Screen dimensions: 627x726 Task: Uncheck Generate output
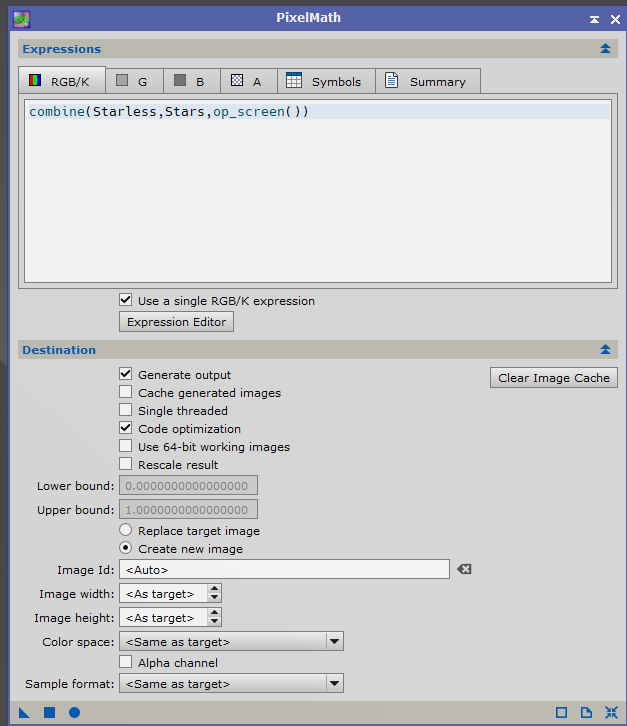click(125, 374)
